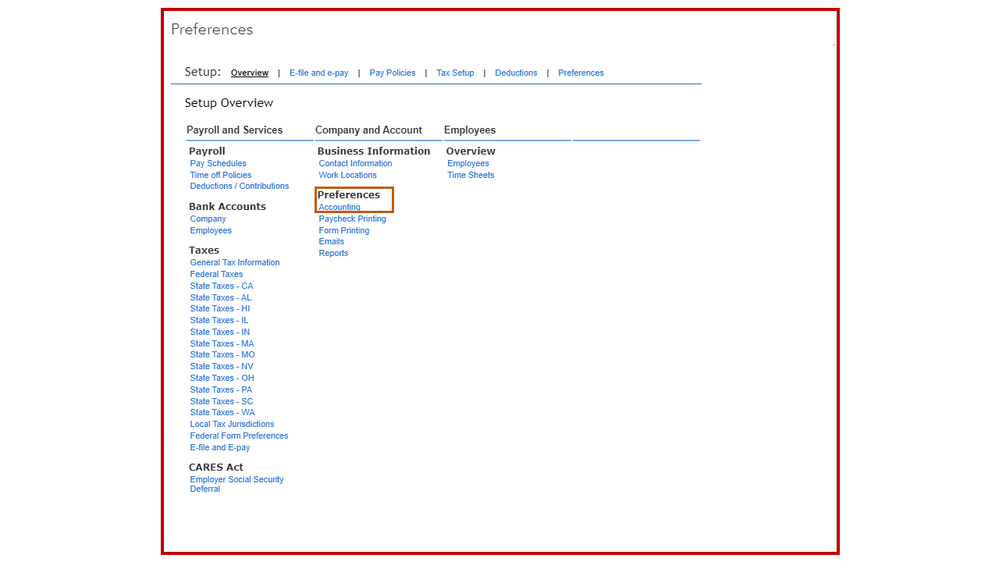Open Accounting preferences link
The height and width of the screenshot is (562, 999).
click(339, 207)
